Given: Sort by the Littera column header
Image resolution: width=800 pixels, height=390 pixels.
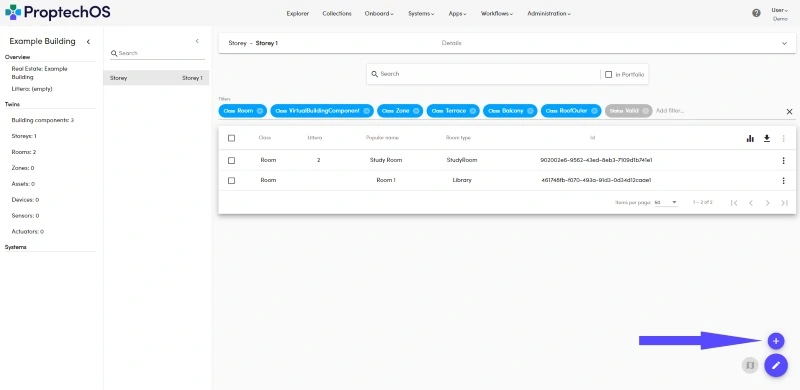Looking at the screenshot, I should tap(315, 138).
